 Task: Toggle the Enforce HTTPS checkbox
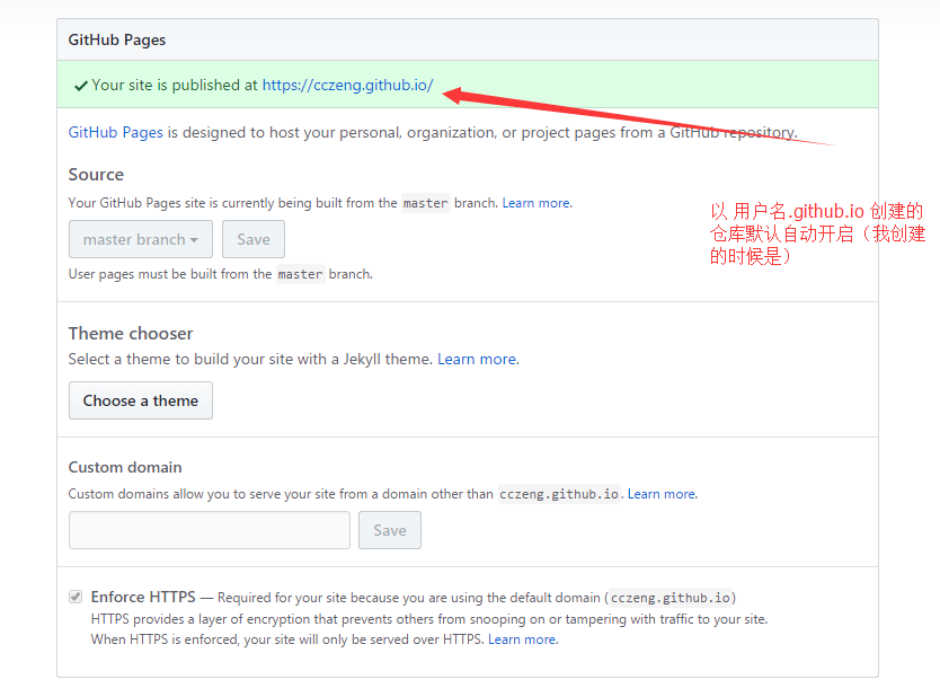click(x=75, y=597)
